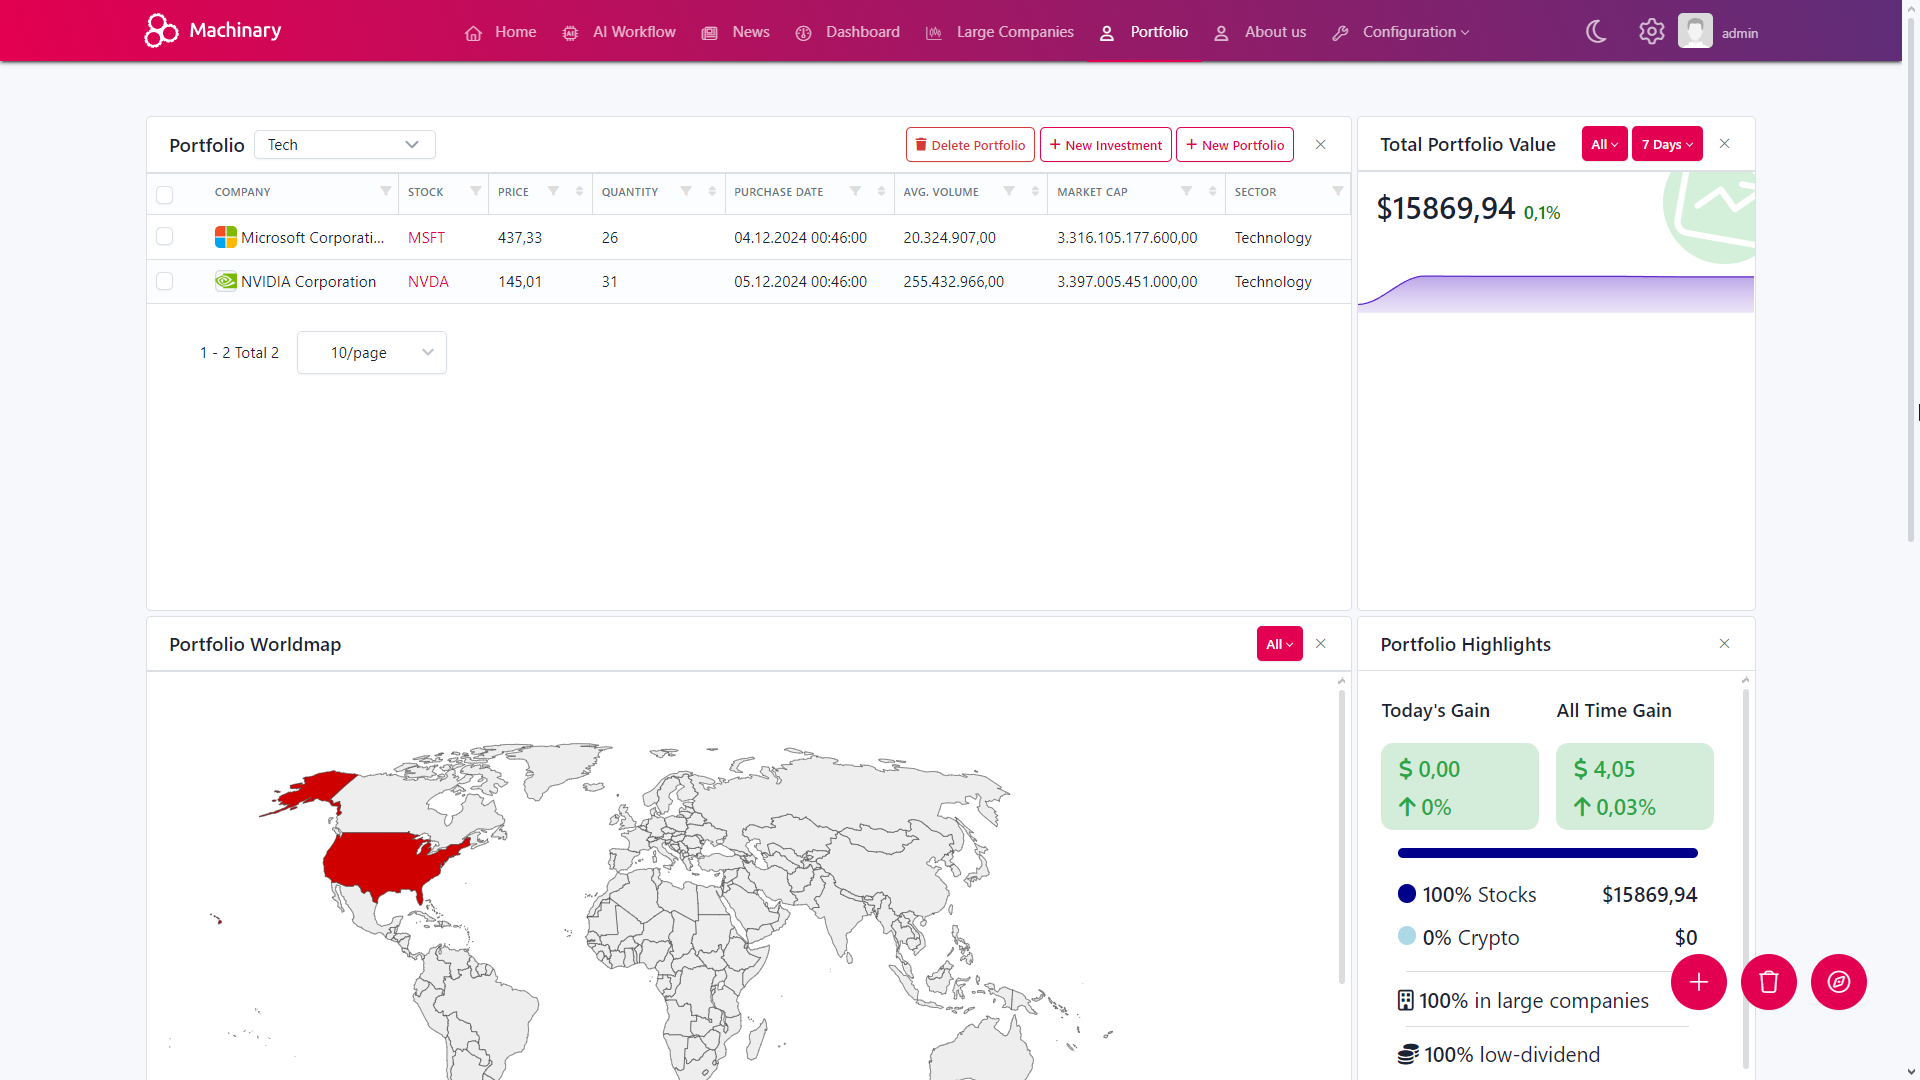1920x1080 pixels.
Task: Check the Microsoft Corporation row checkbox
Action: click(165, 237)
